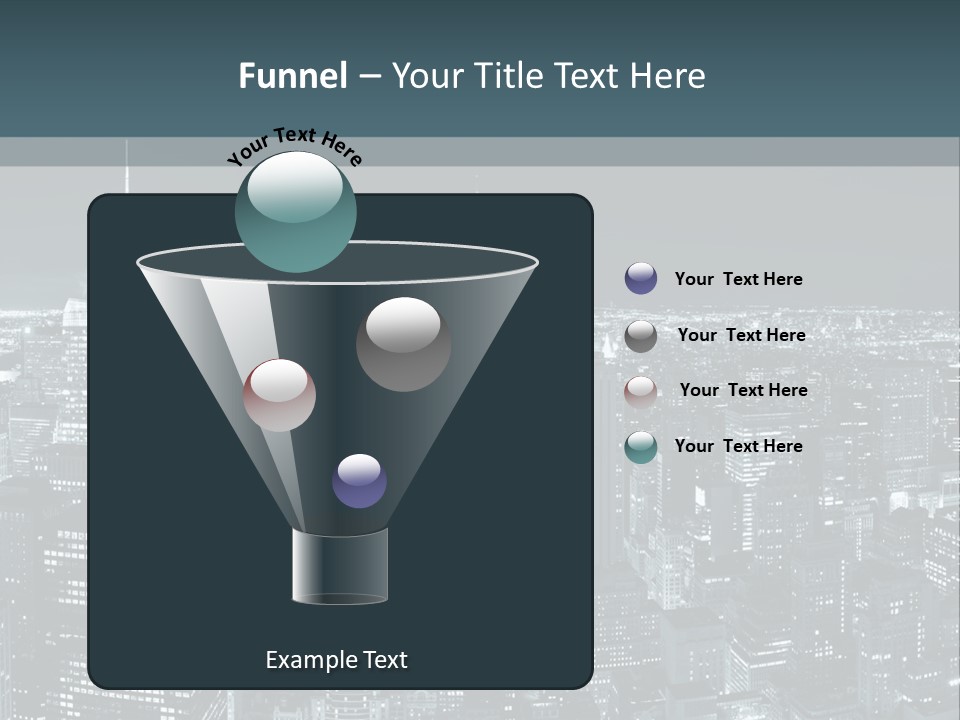Select the bold word "Funnel" in the title
This screenshot has width=960, height=720.
(x=293, y=76)
